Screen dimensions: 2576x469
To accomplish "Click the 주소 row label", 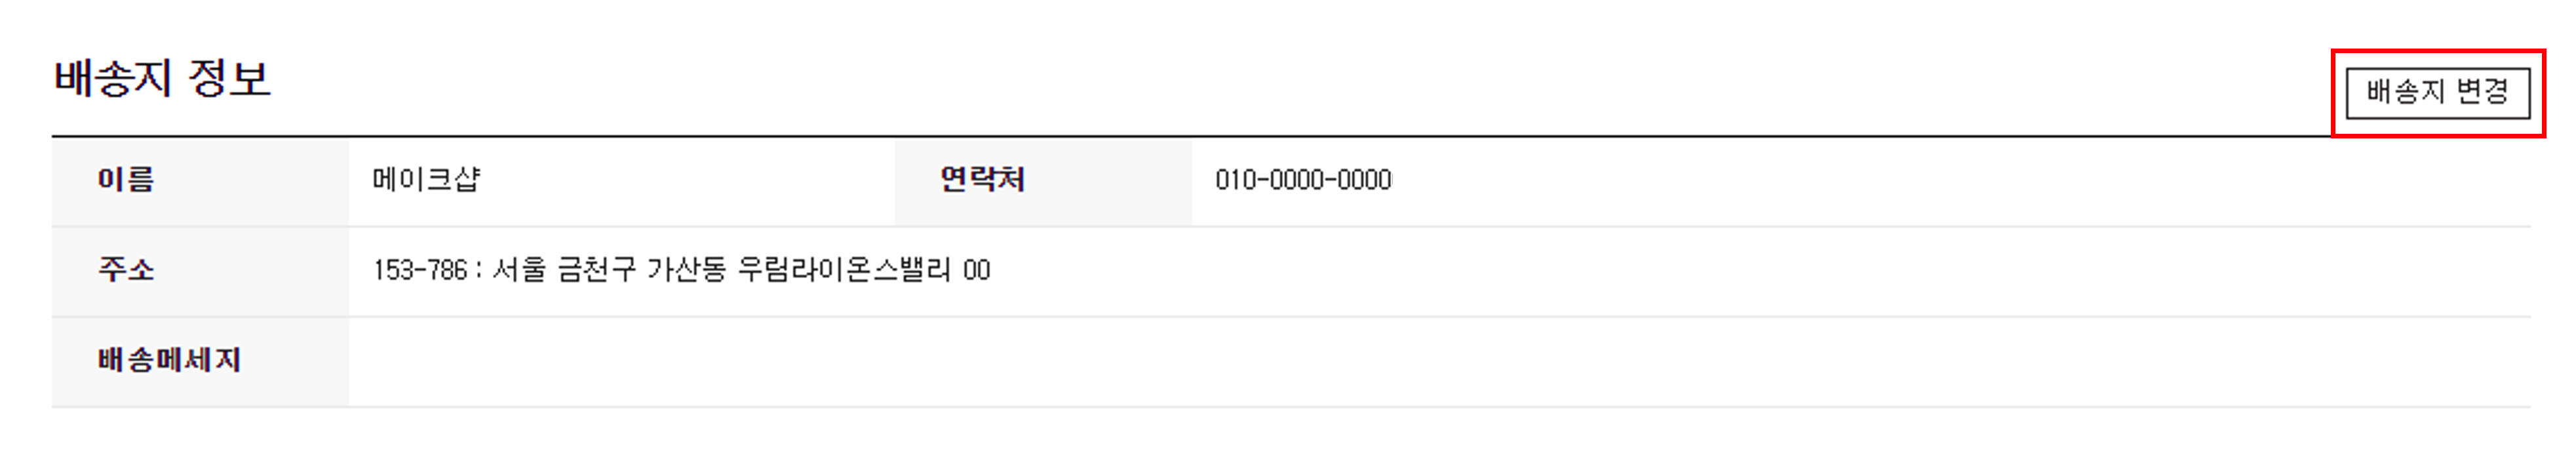I will point(126,270).
